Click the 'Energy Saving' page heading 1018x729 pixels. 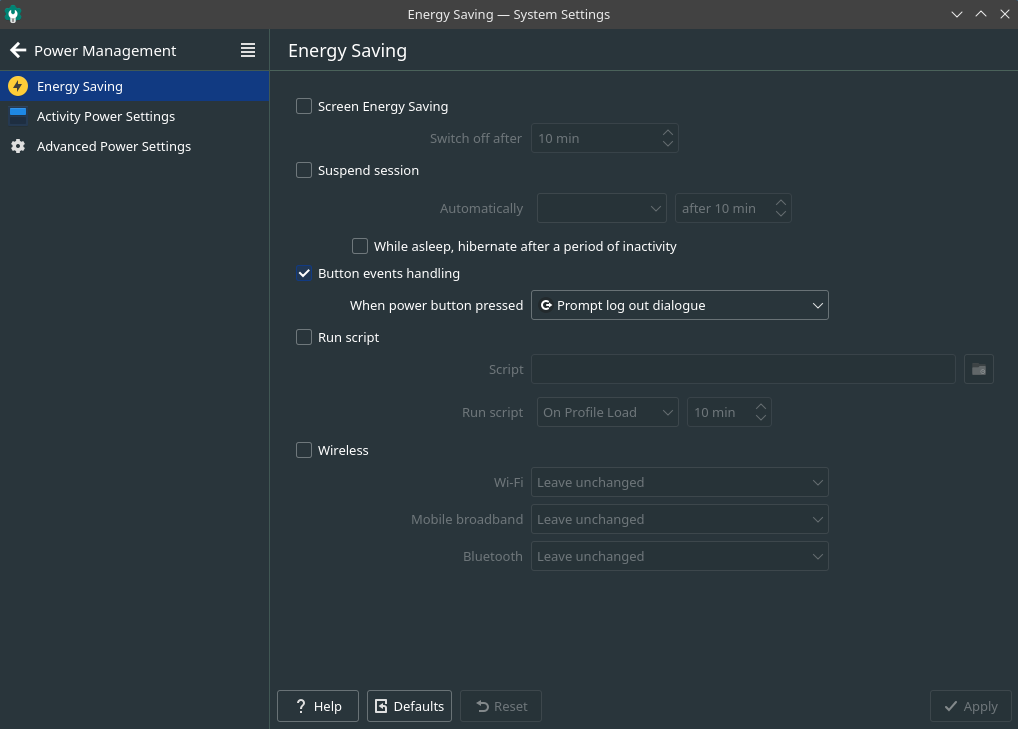tap(347, 51)
